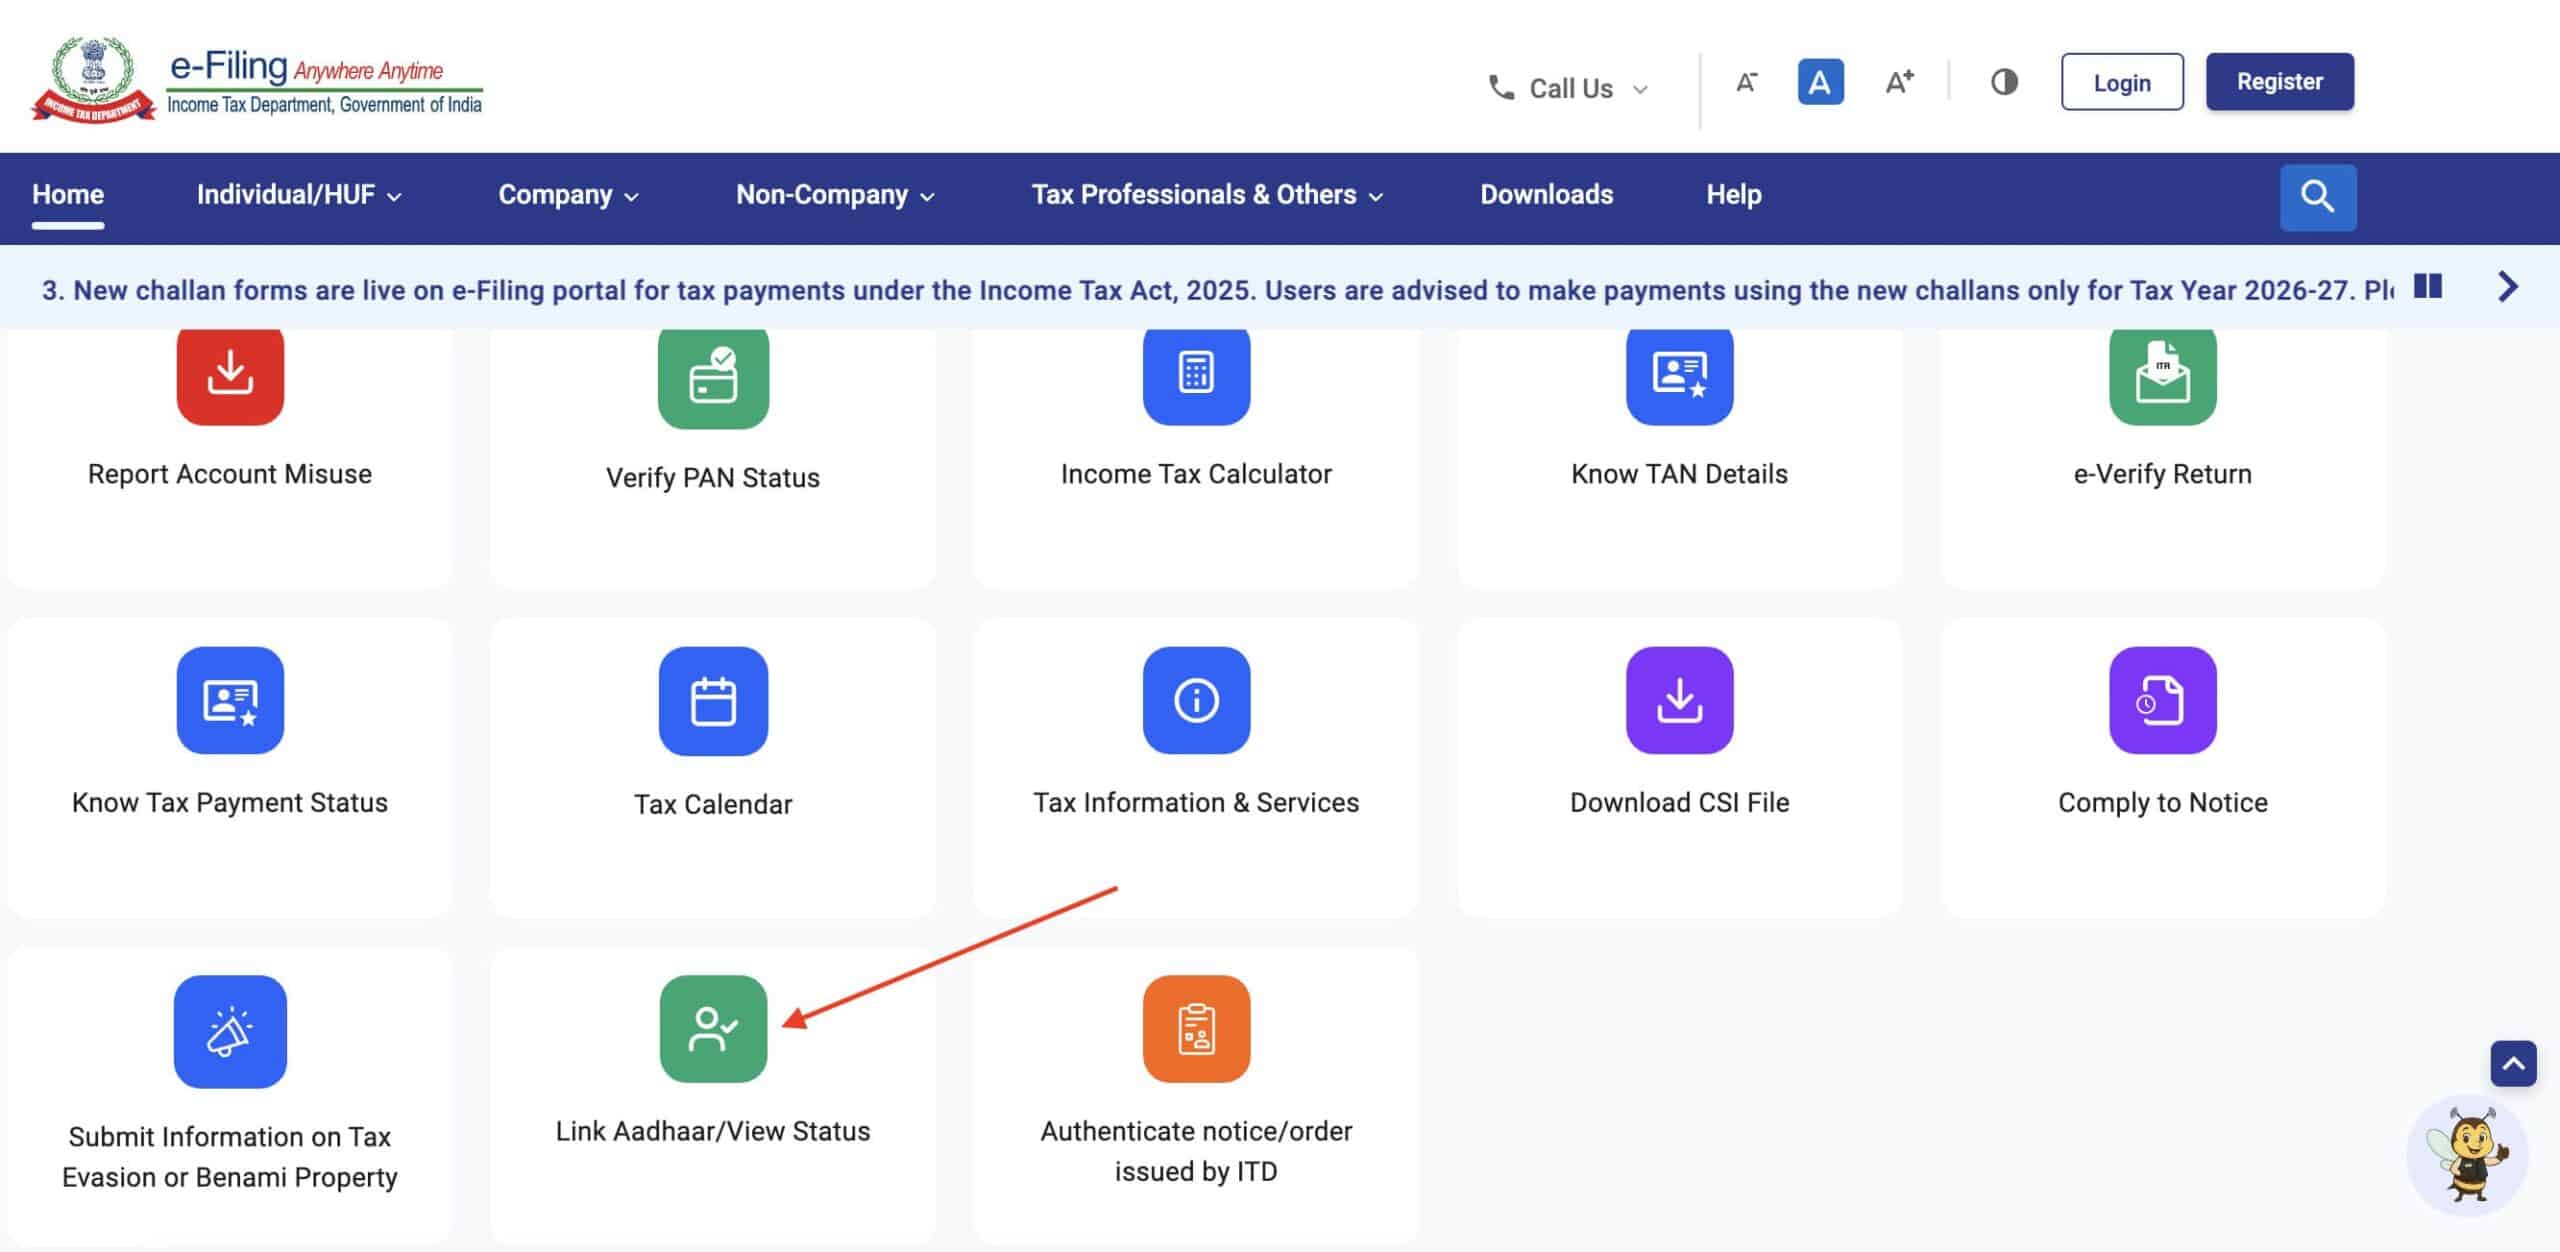Click the Tax Information & Services label
This screenshot has height=1252, width=2560.
1196,803
